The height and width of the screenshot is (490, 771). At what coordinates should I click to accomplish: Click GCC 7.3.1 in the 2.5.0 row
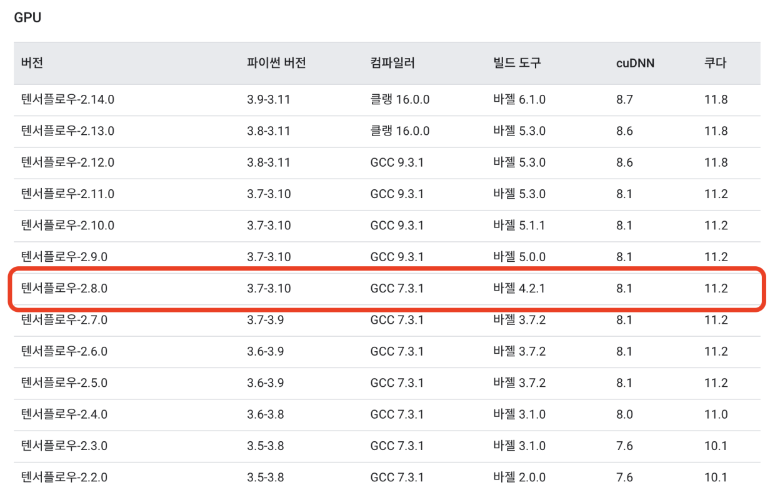pyautogui.click(x=397, y=382)
